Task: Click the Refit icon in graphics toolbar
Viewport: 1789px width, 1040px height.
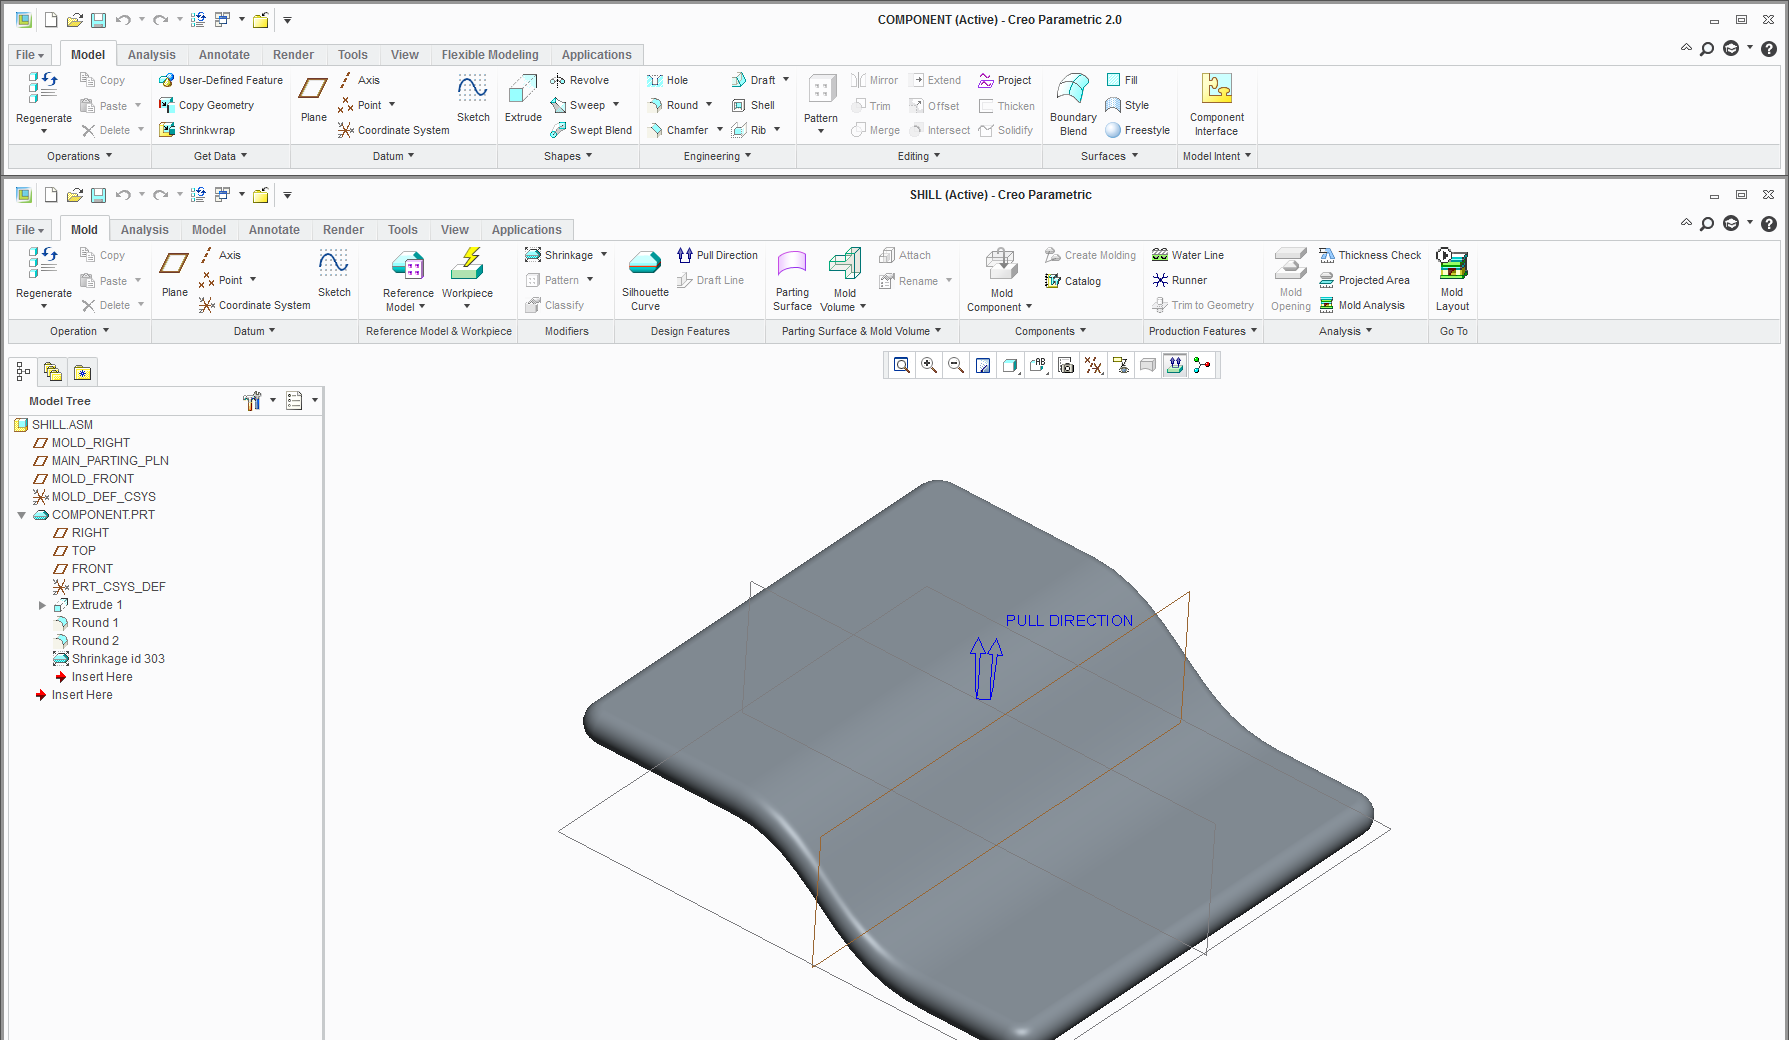Action: tap(902, 366)
